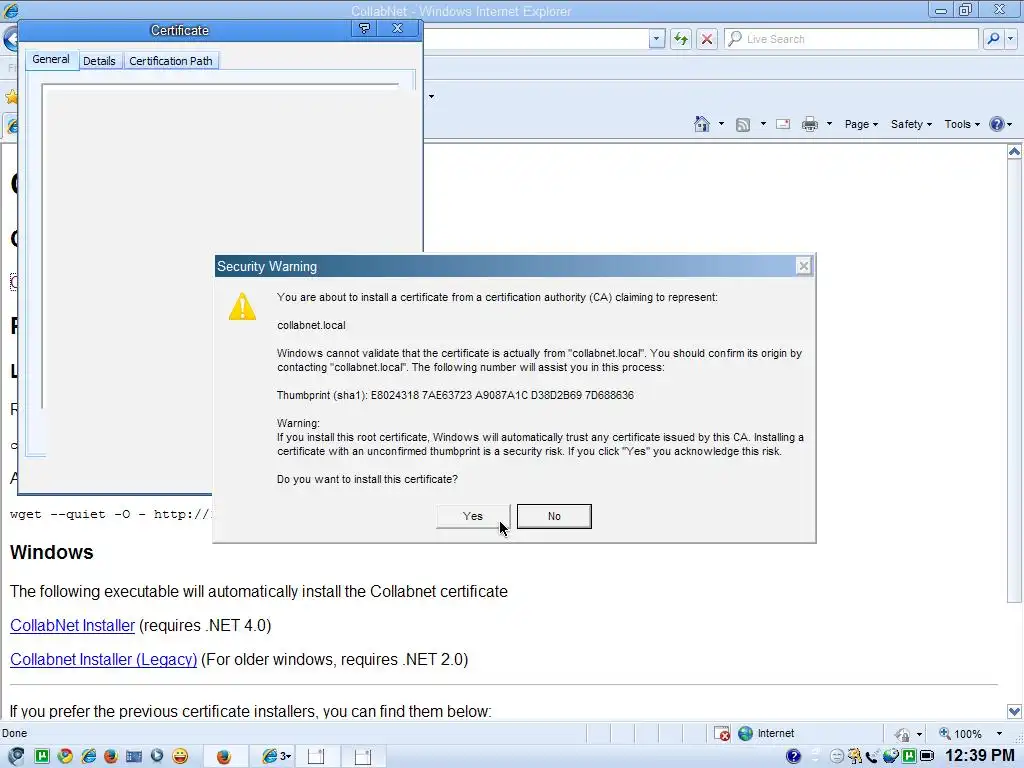The image size is (1024, 768).
Task: Click the Internet zone globe in status bar
Action: (745, 733)
